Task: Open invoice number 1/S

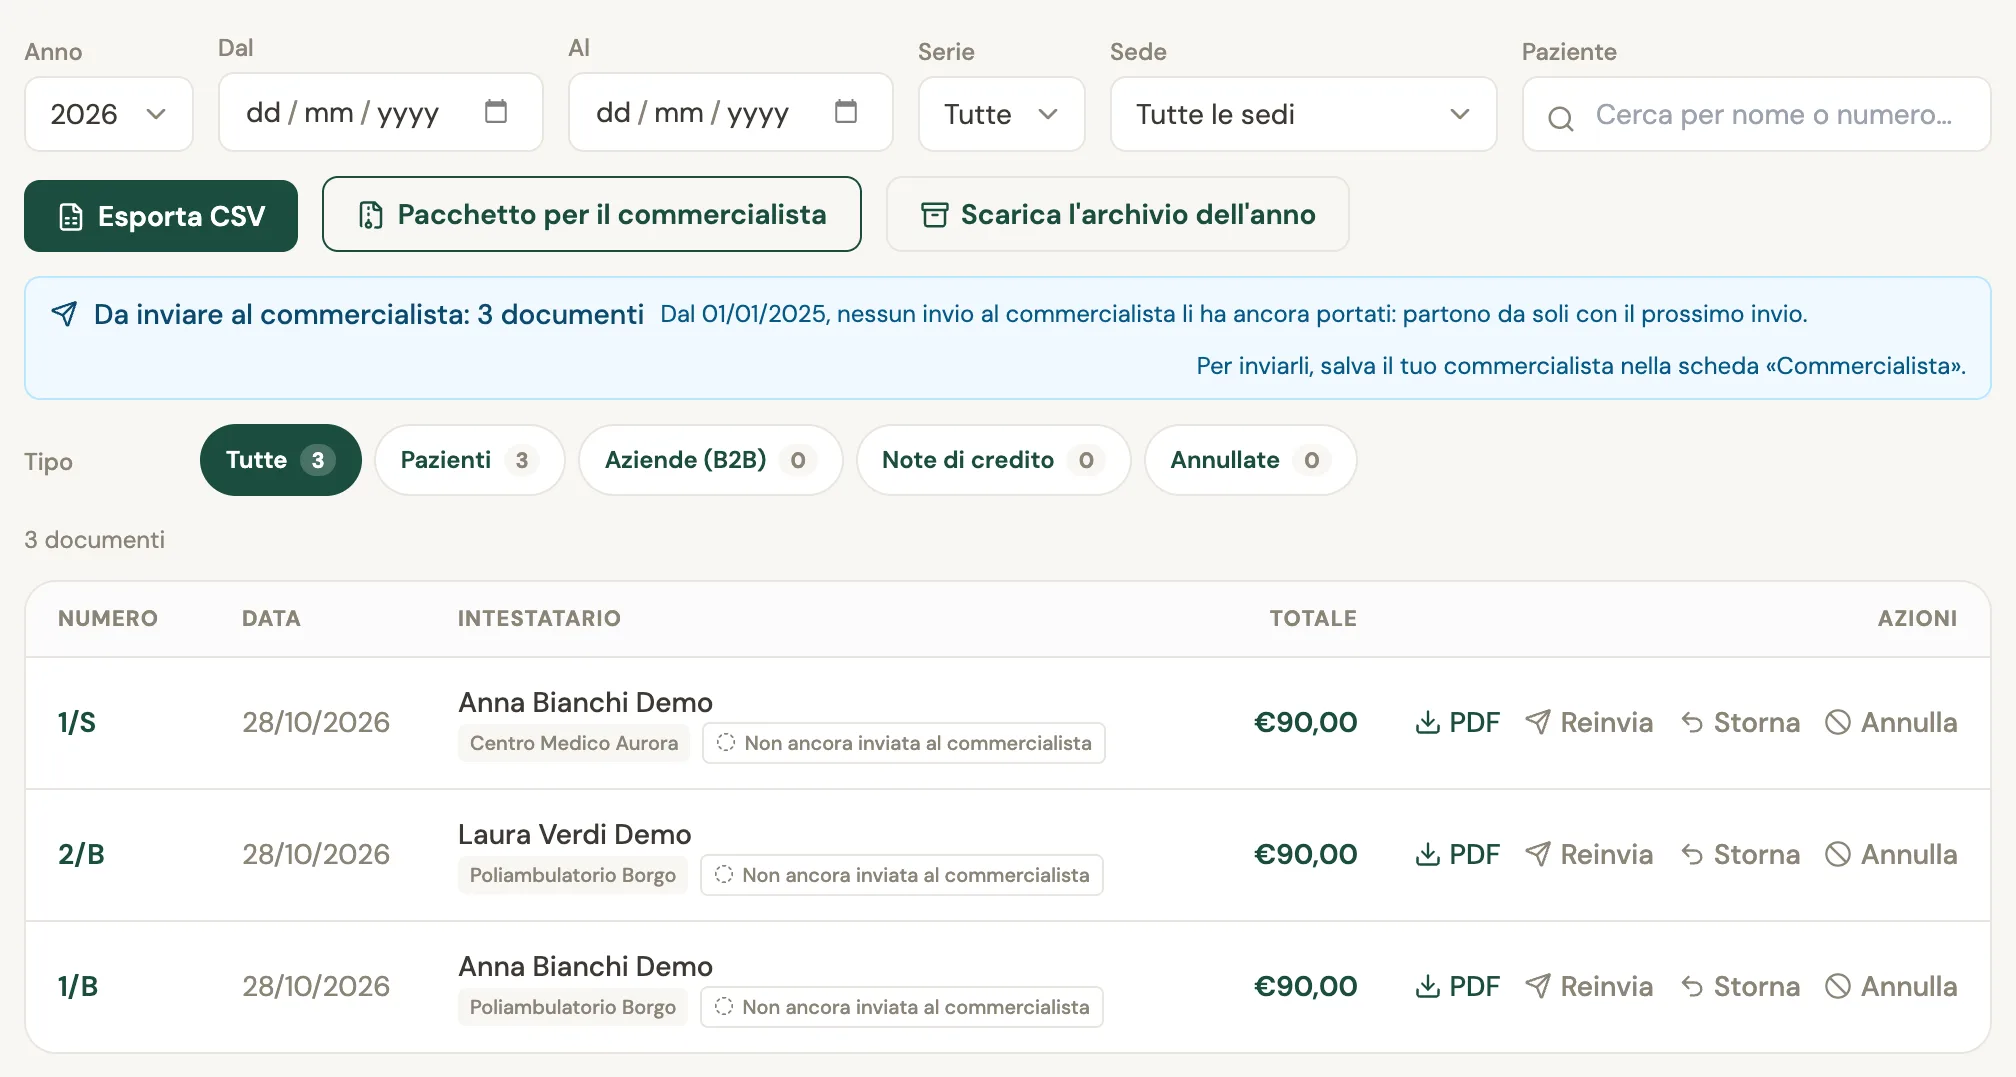Action: click(x=77, y=722)
